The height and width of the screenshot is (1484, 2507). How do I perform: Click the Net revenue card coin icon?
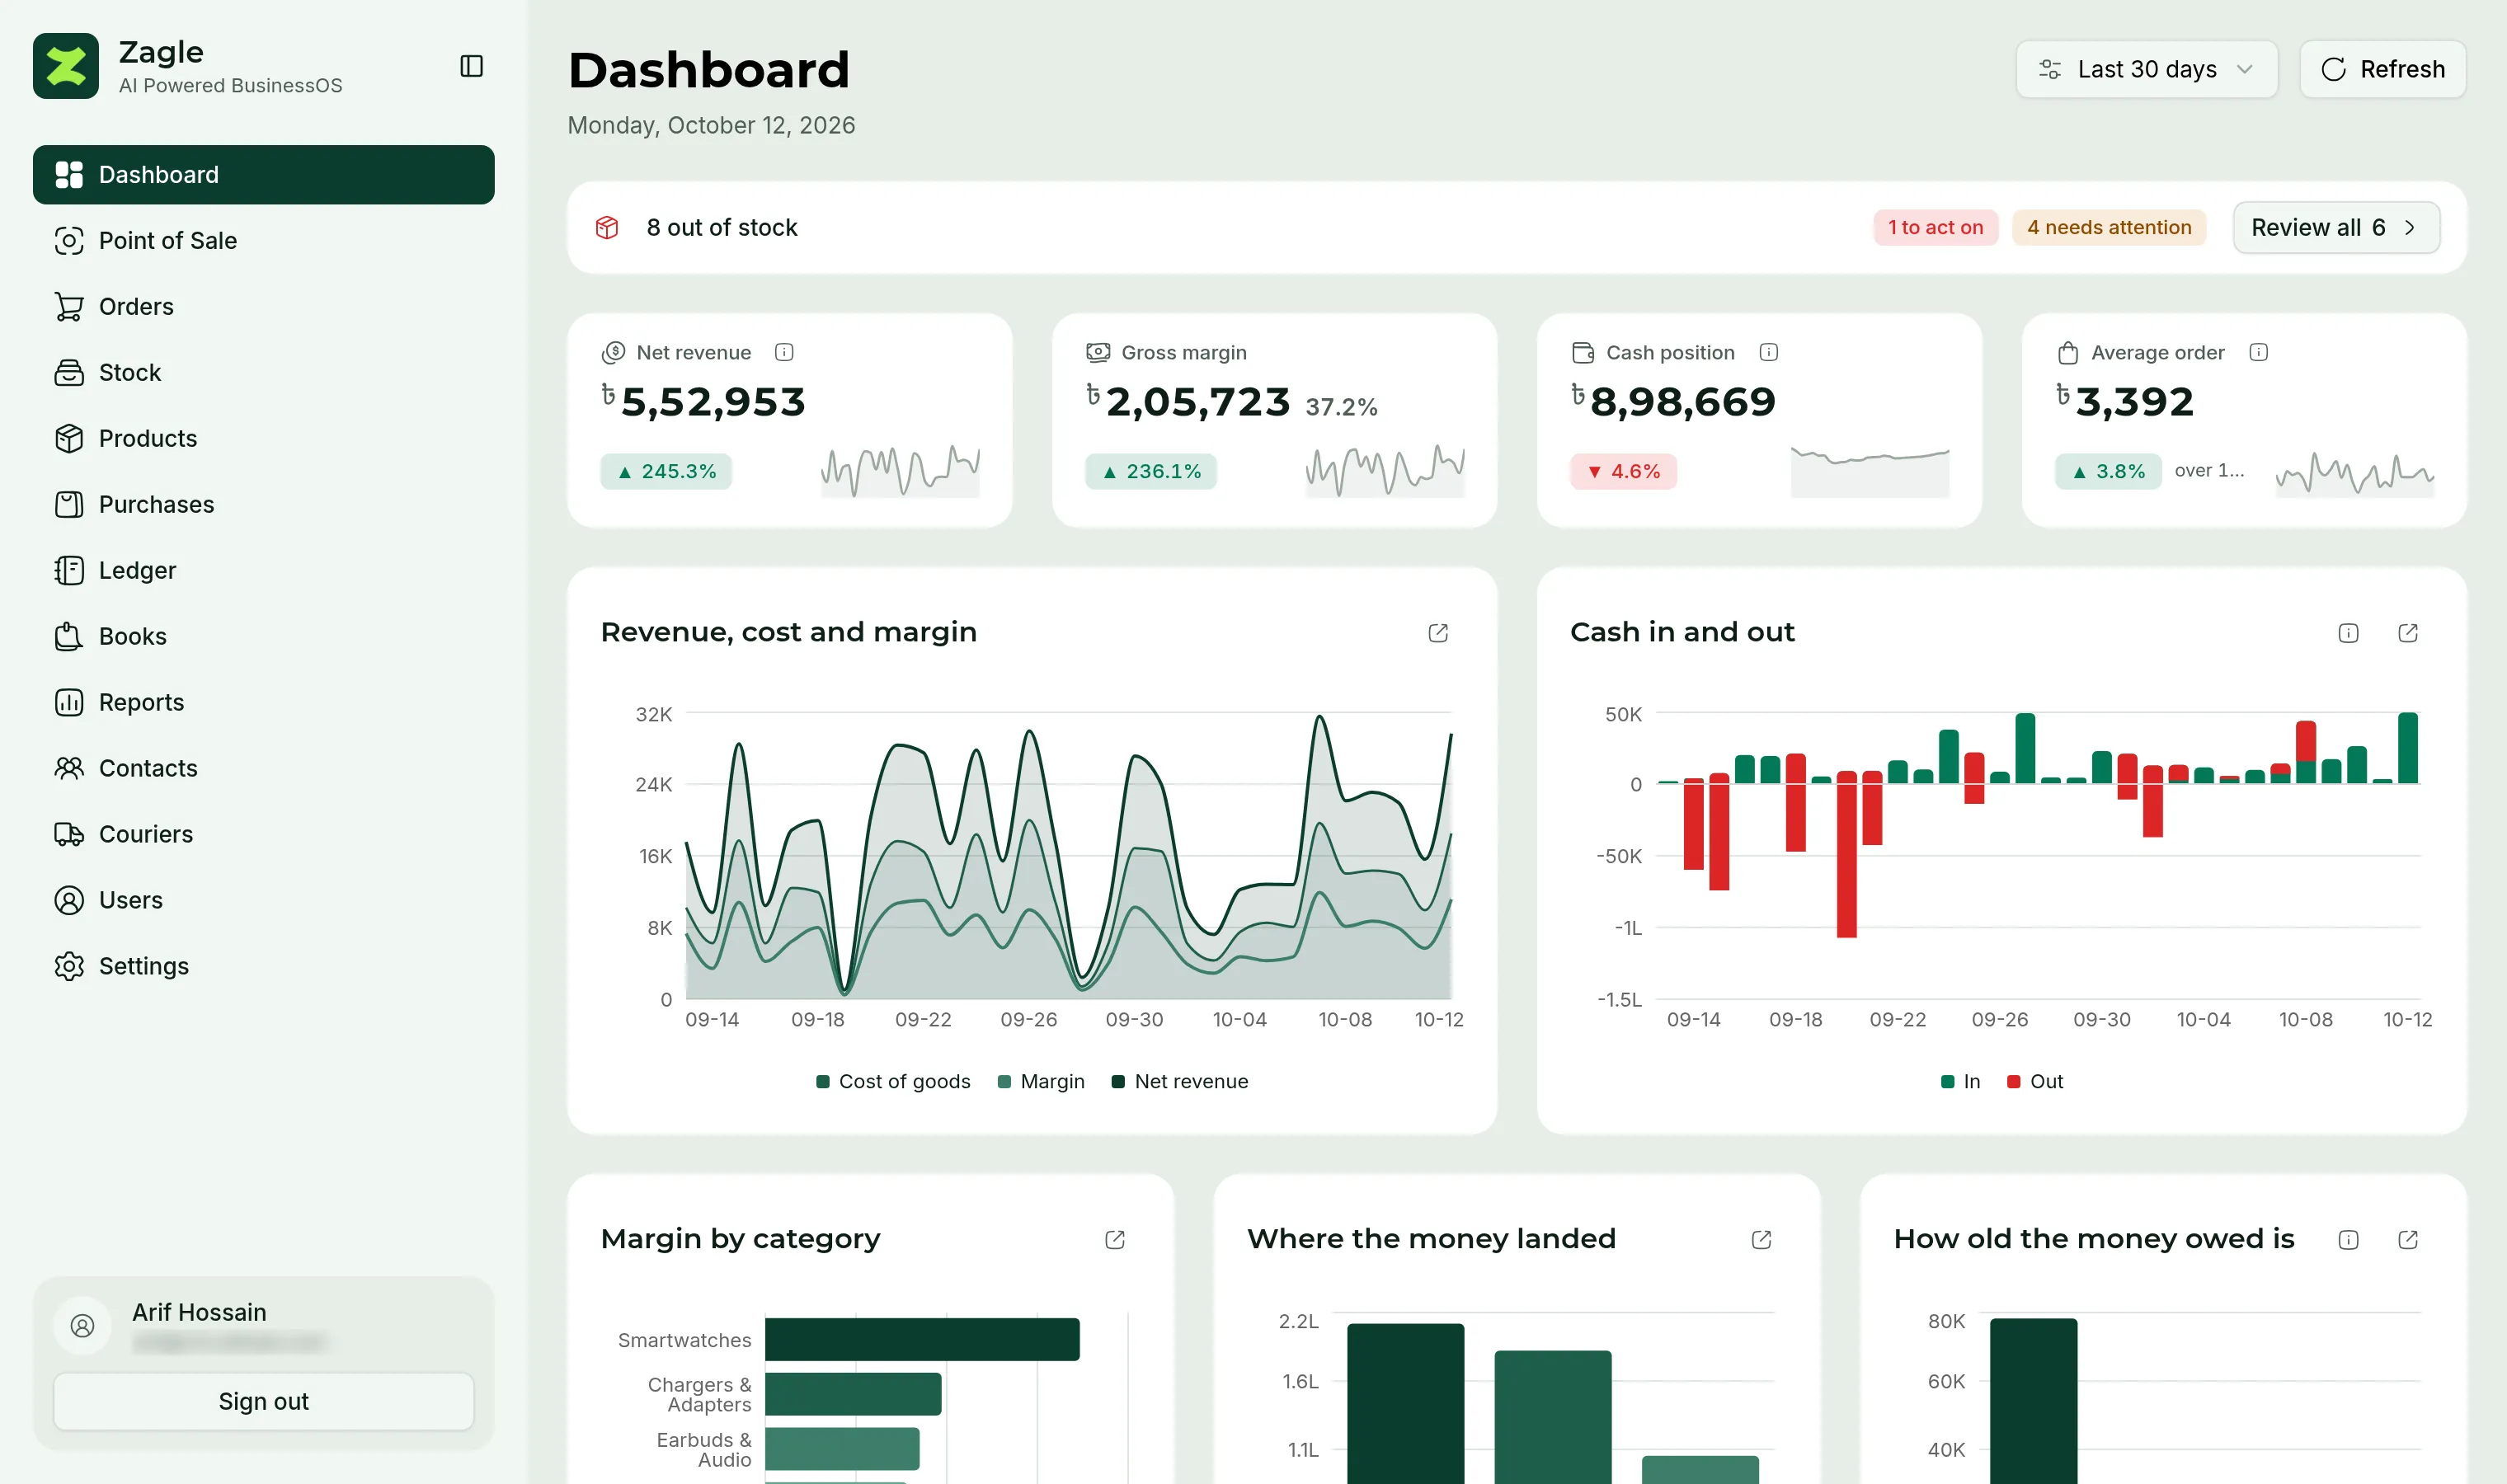tap(613, 352)
